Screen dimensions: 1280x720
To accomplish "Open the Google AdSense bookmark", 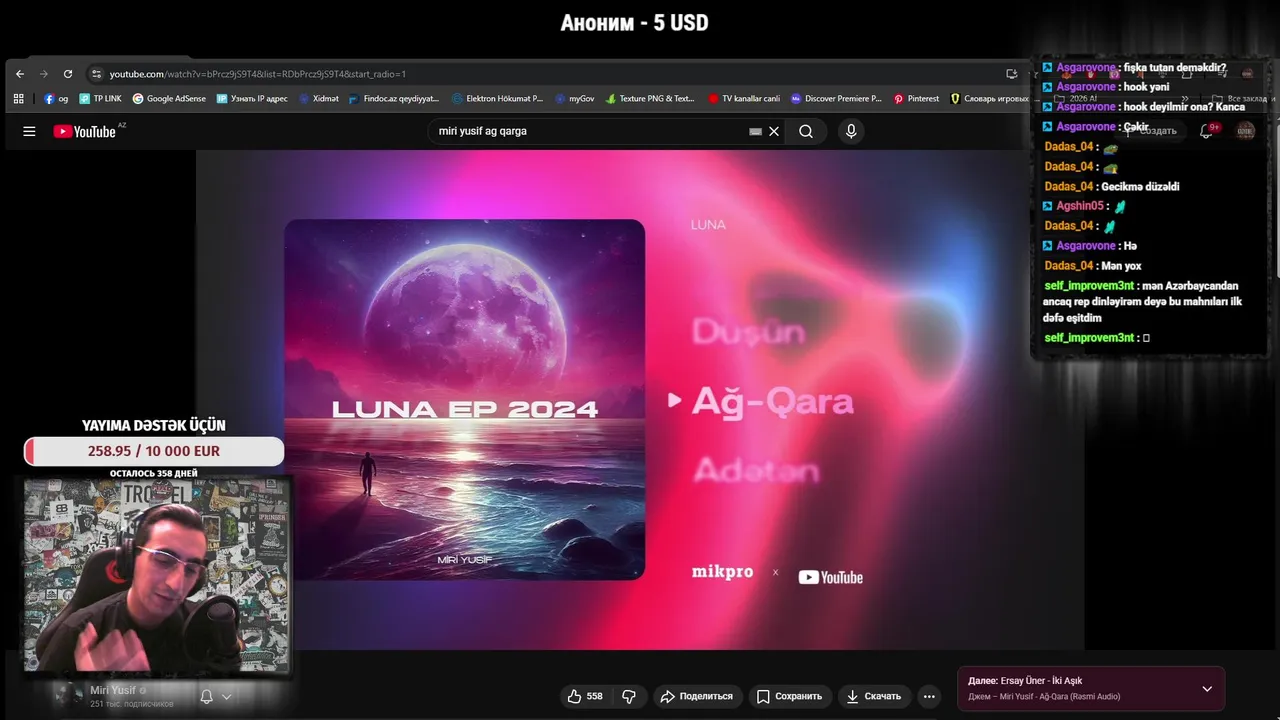I will (x=169, y=99).
